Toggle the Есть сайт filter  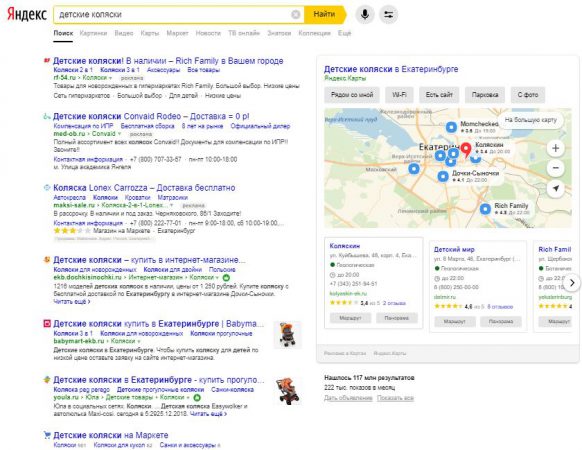(x=439, y=95)
